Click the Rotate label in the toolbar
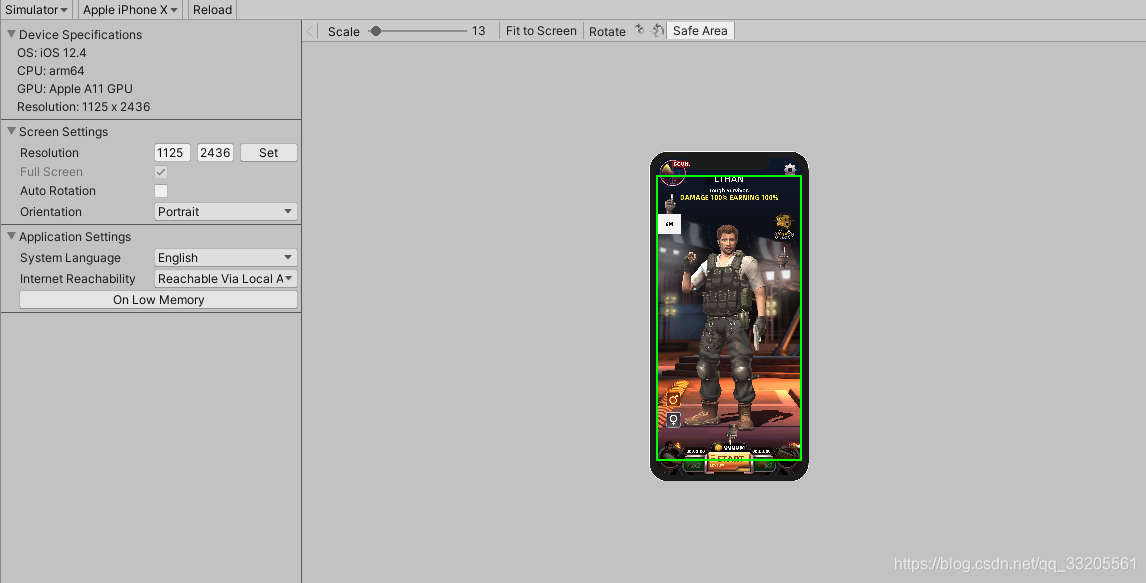The width and height of the screenshot is (1146, 583). click(607, 31)
